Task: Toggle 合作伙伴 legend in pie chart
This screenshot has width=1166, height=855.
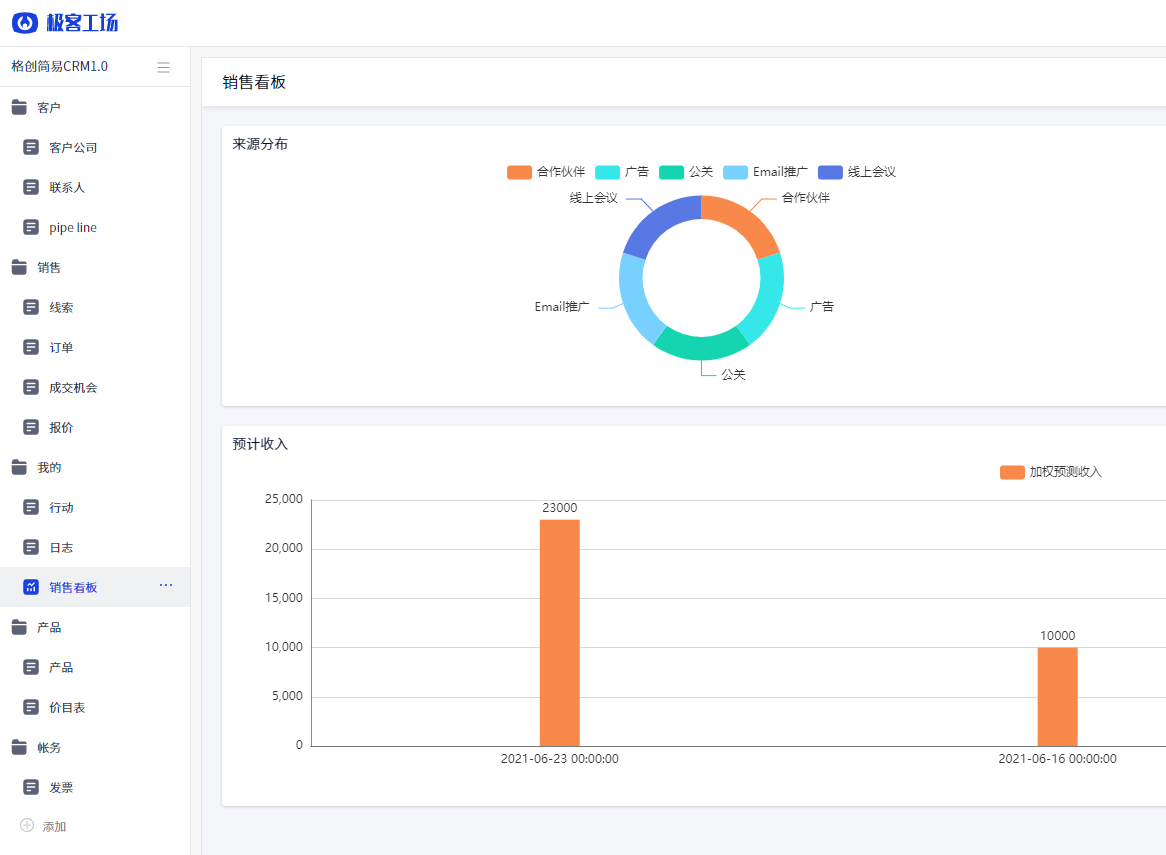Action: 546,172
